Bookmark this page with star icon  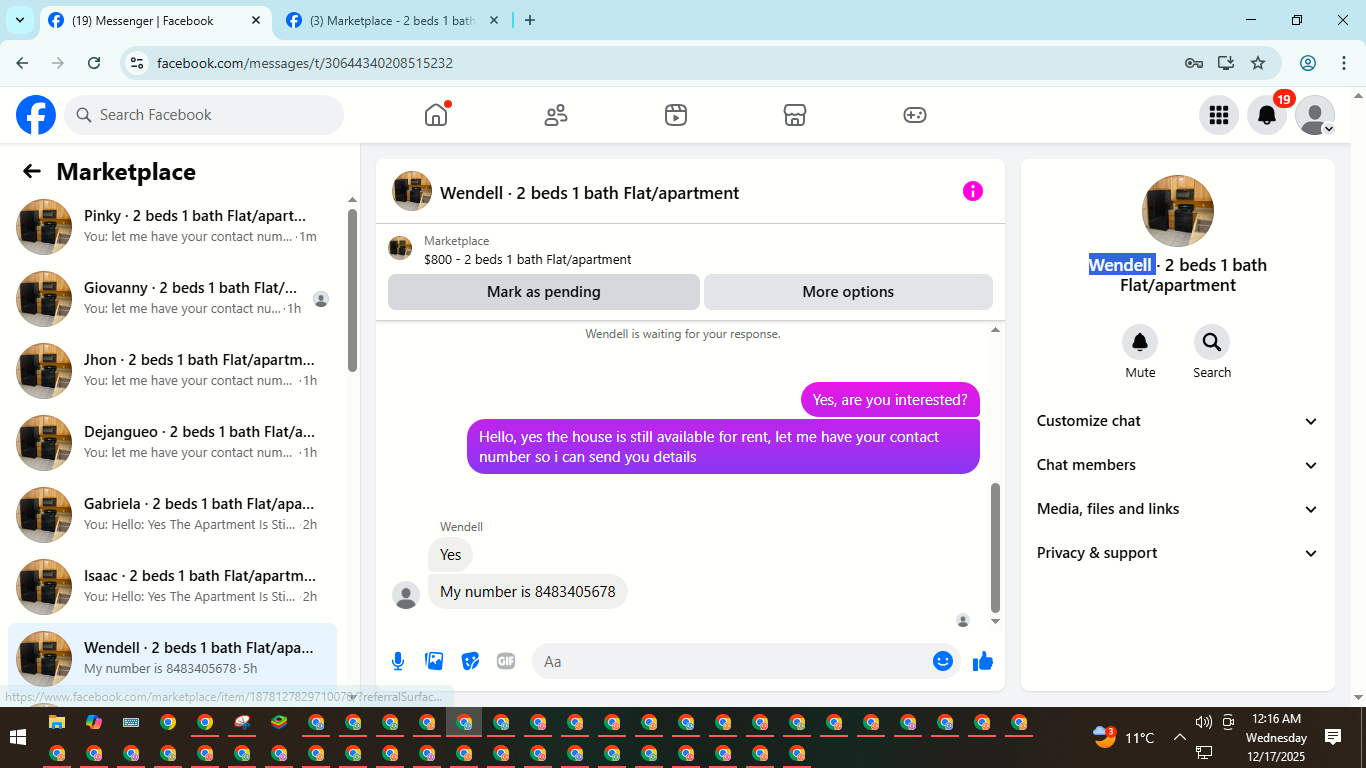tap(1258, 63)
